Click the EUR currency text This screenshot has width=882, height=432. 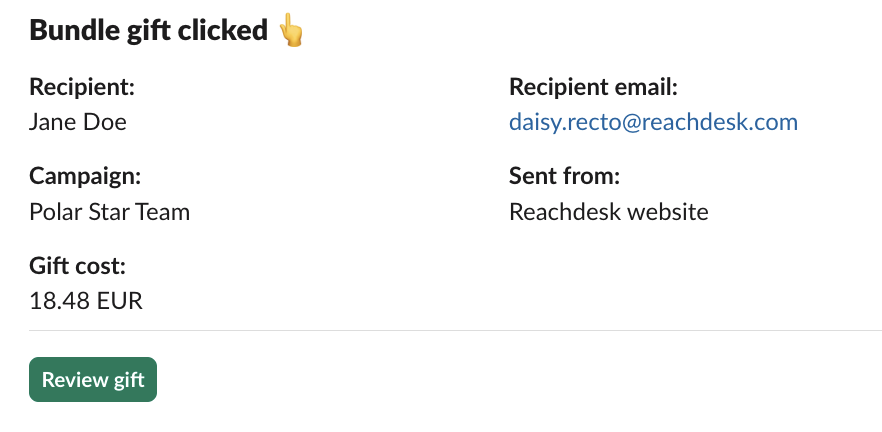(x=120, y=301)
